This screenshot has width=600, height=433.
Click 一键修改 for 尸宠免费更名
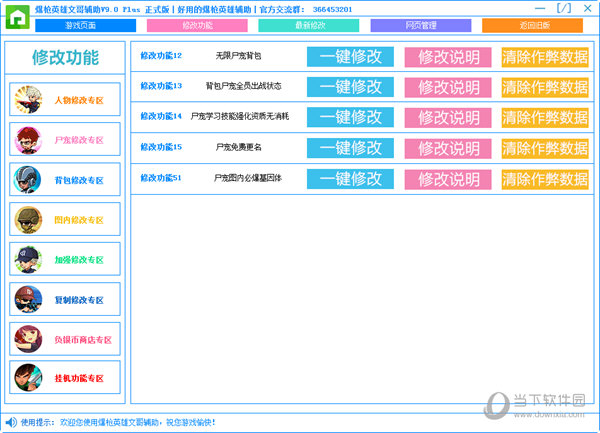pos(350,148)
